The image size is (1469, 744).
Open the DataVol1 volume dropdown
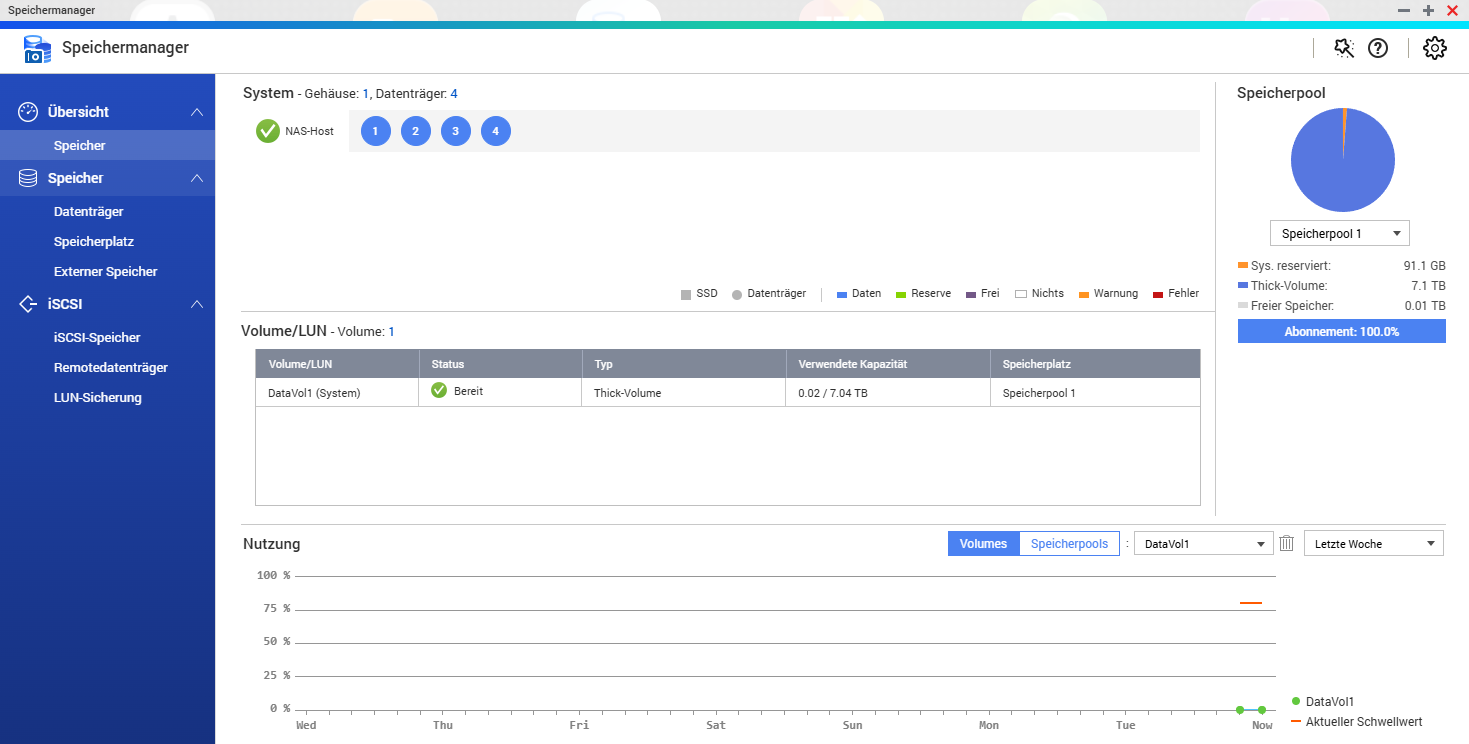coord(1204,543)
